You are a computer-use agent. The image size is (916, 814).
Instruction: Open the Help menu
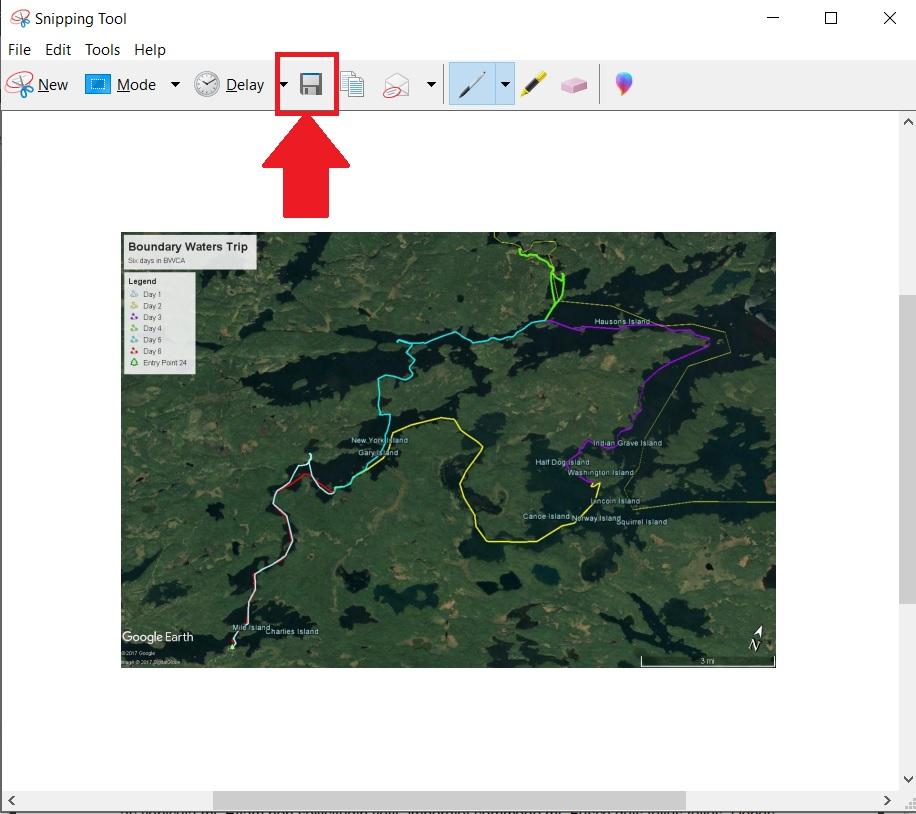pos(150,50)
